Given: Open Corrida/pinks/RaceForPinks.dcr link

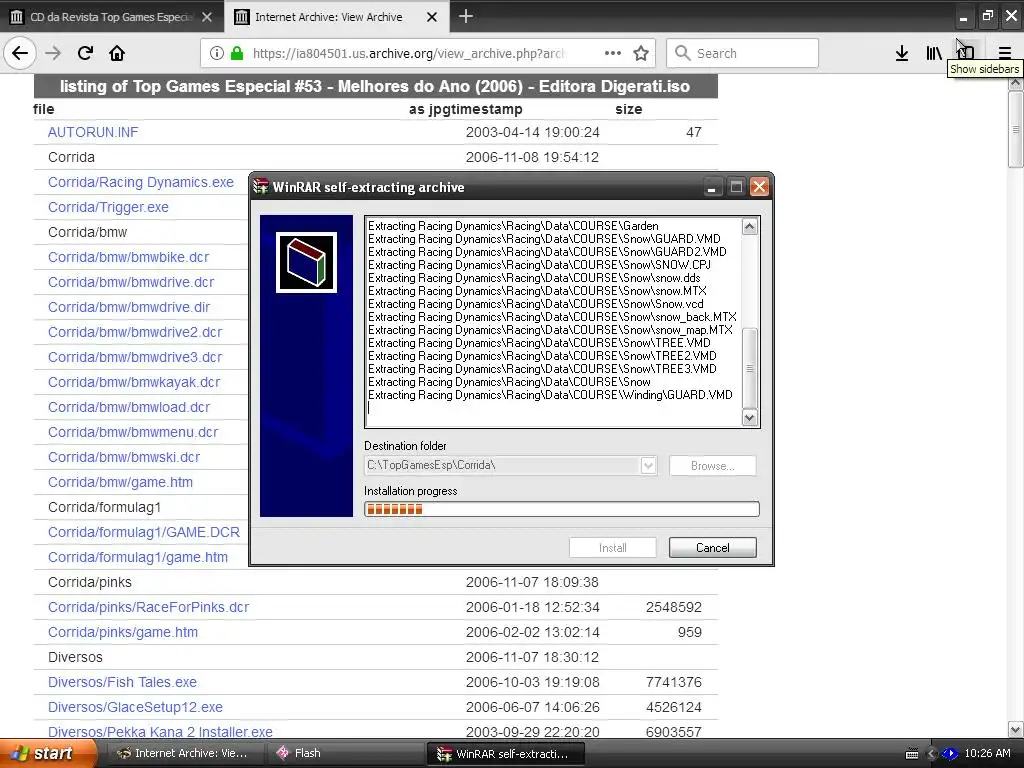Looking at the screenshot, I should pyautogui.click(x=148, y=607).
